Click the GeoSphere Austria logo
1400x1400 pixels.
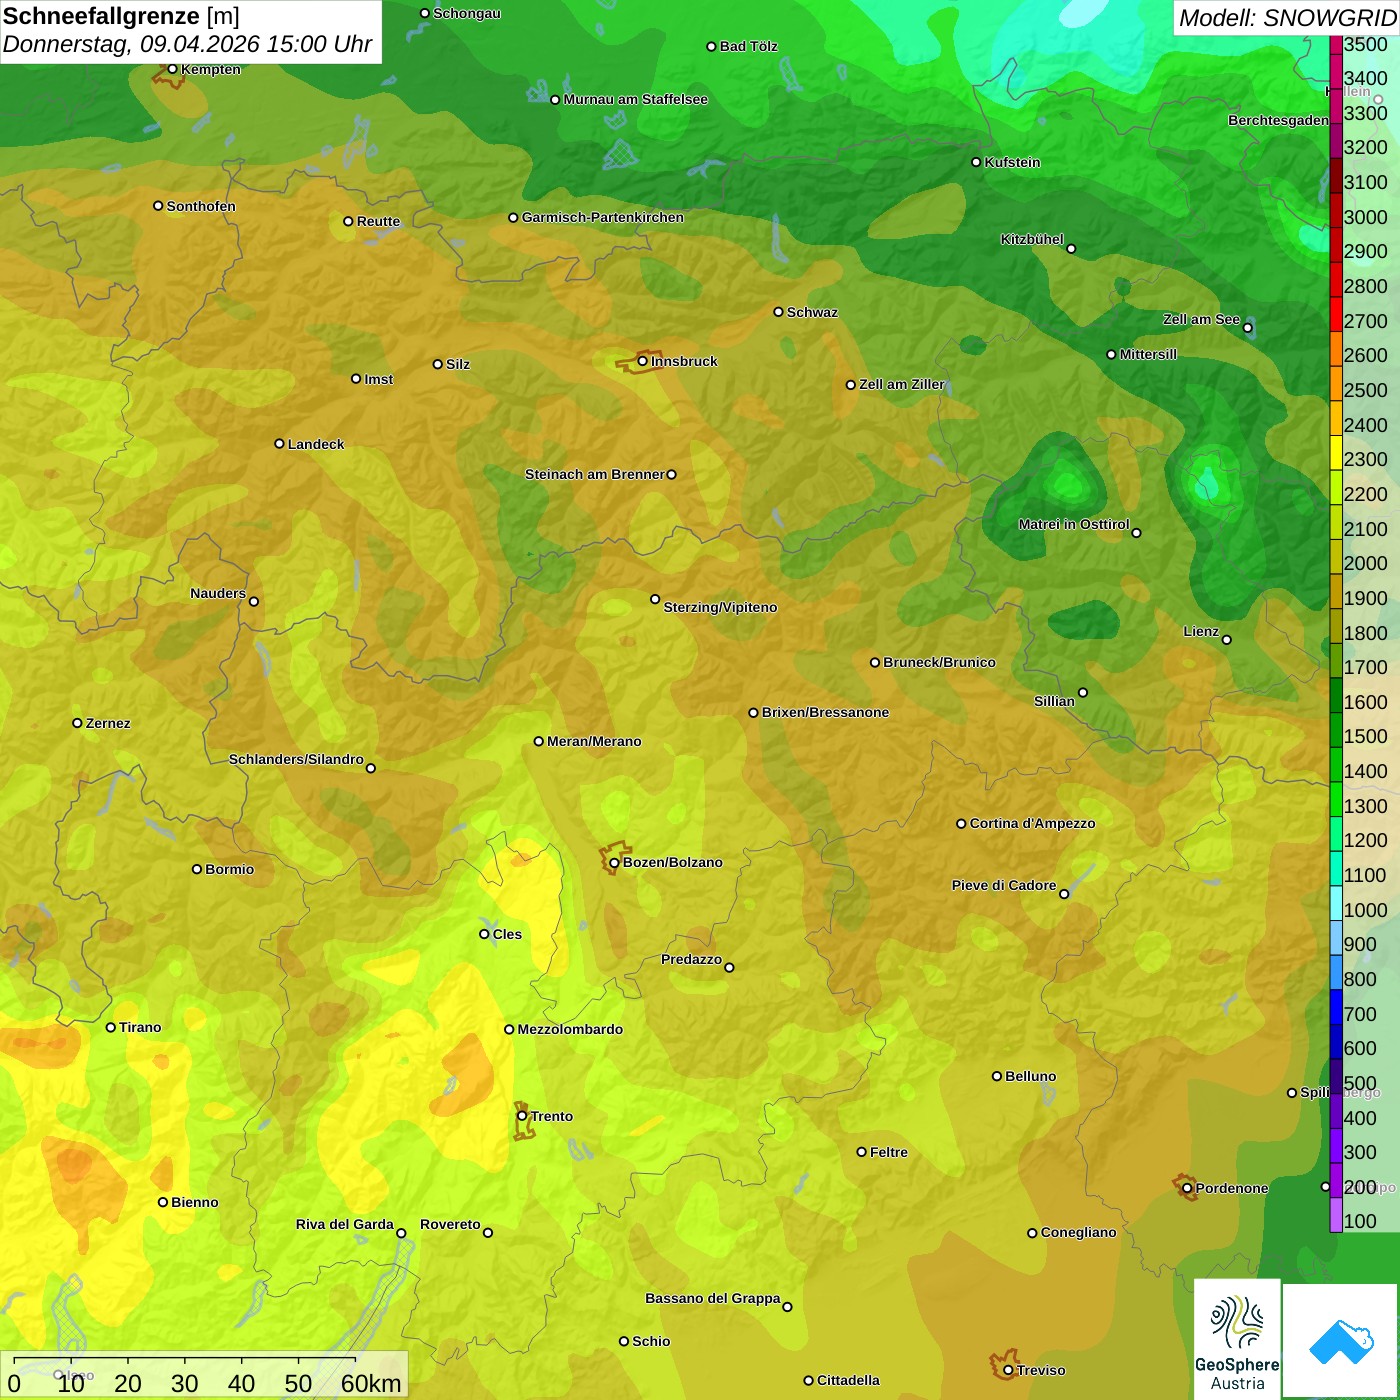pos(1237,1340)
